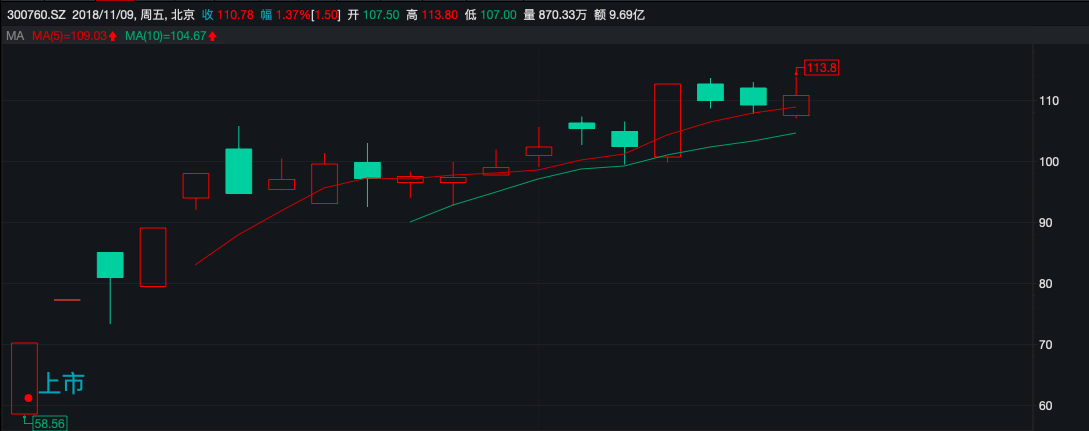
Task: Click the MA indicator label
Action: 15,36
